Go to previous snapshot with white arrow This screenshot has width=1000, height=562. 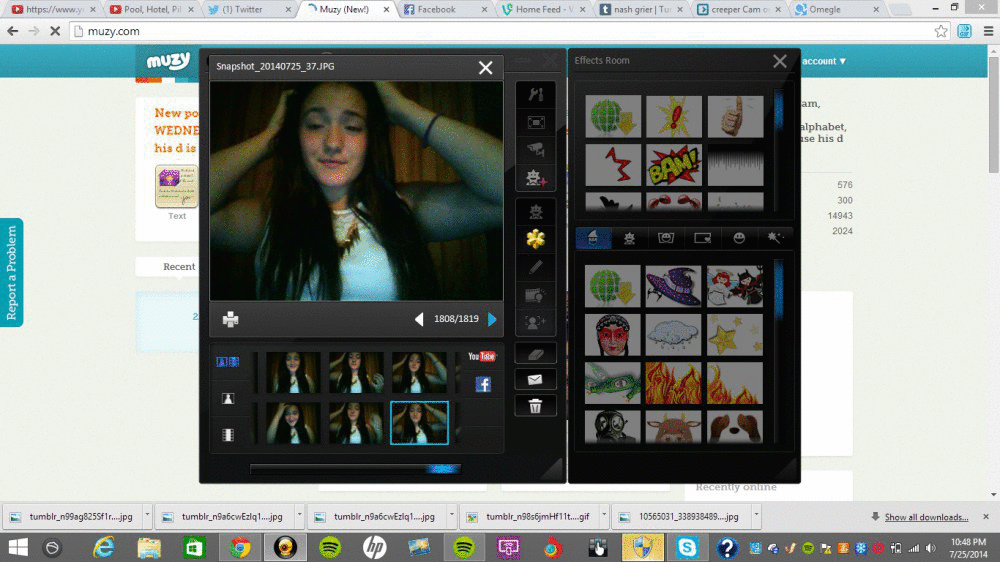pyautogui.click(x=419, y=319)
